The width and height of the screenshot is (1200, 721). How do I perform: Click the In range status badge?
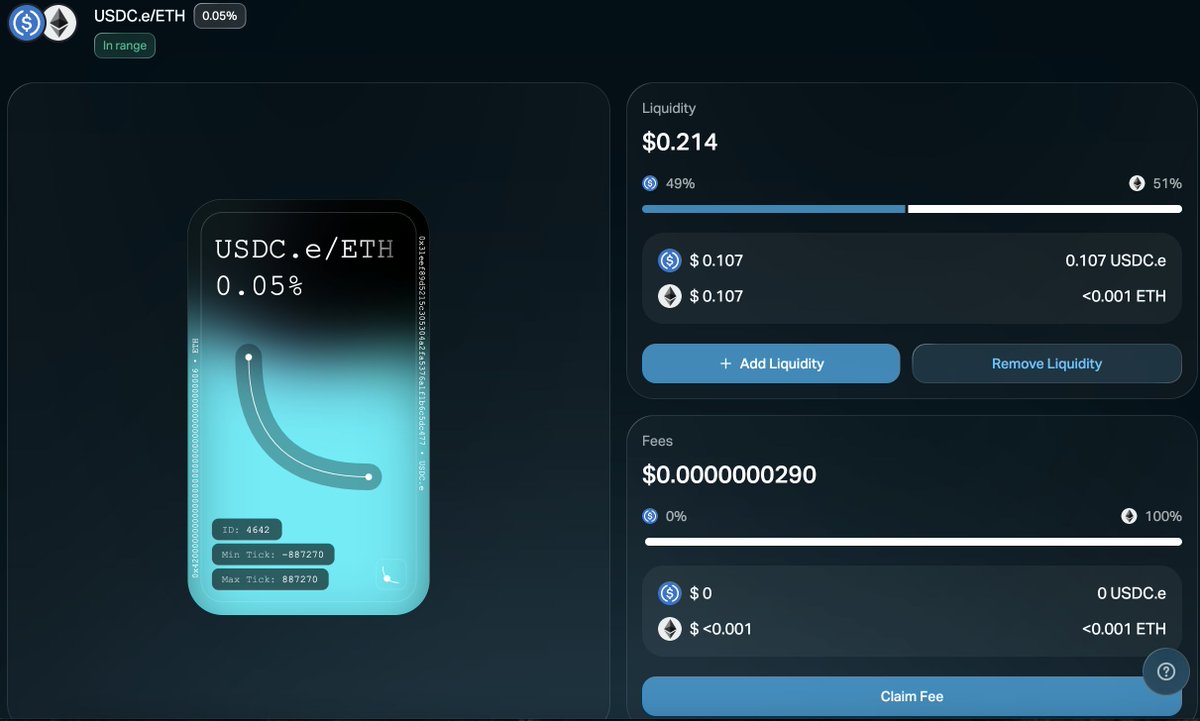coord(125,45)
